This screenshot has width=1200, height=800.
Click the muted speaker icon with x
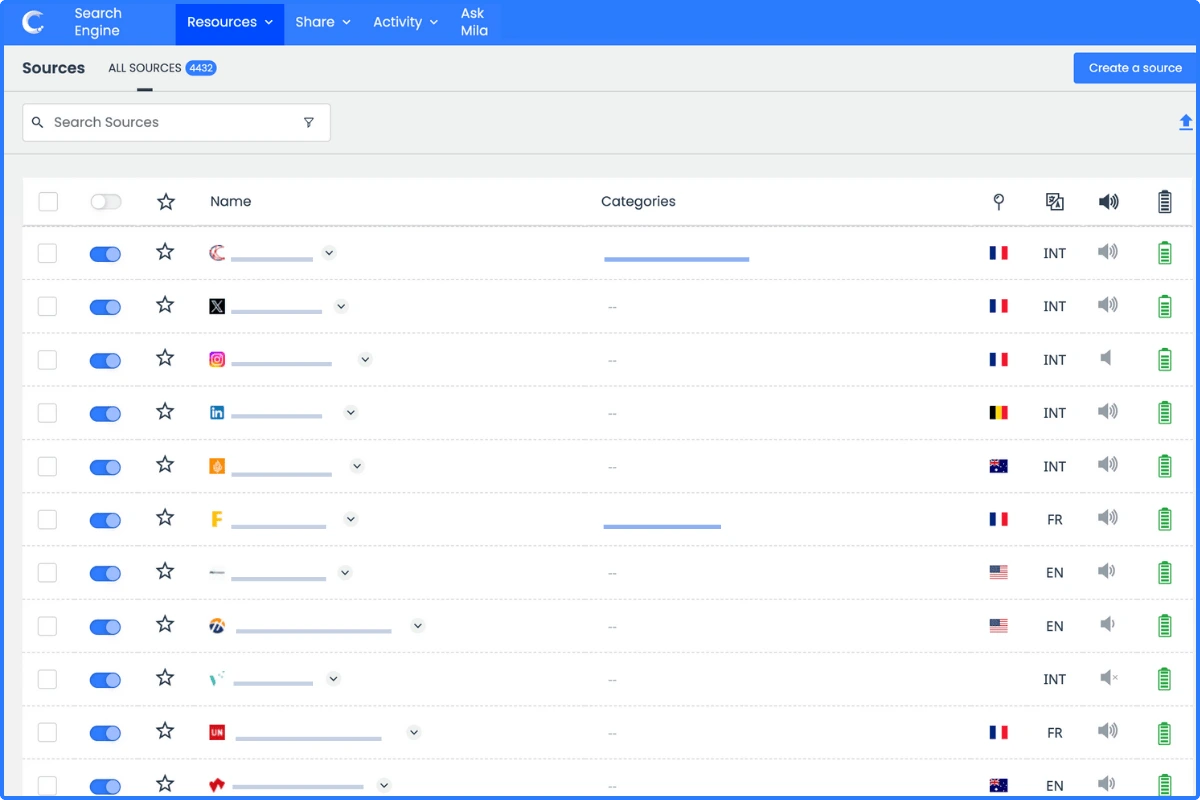click(1108, 678)
